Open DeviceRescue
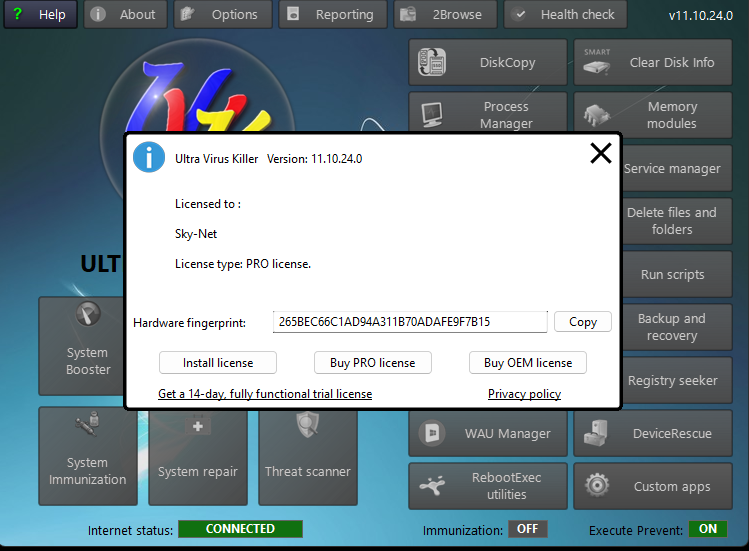Screen dimensions: 749x551 (x=653, y=433)
